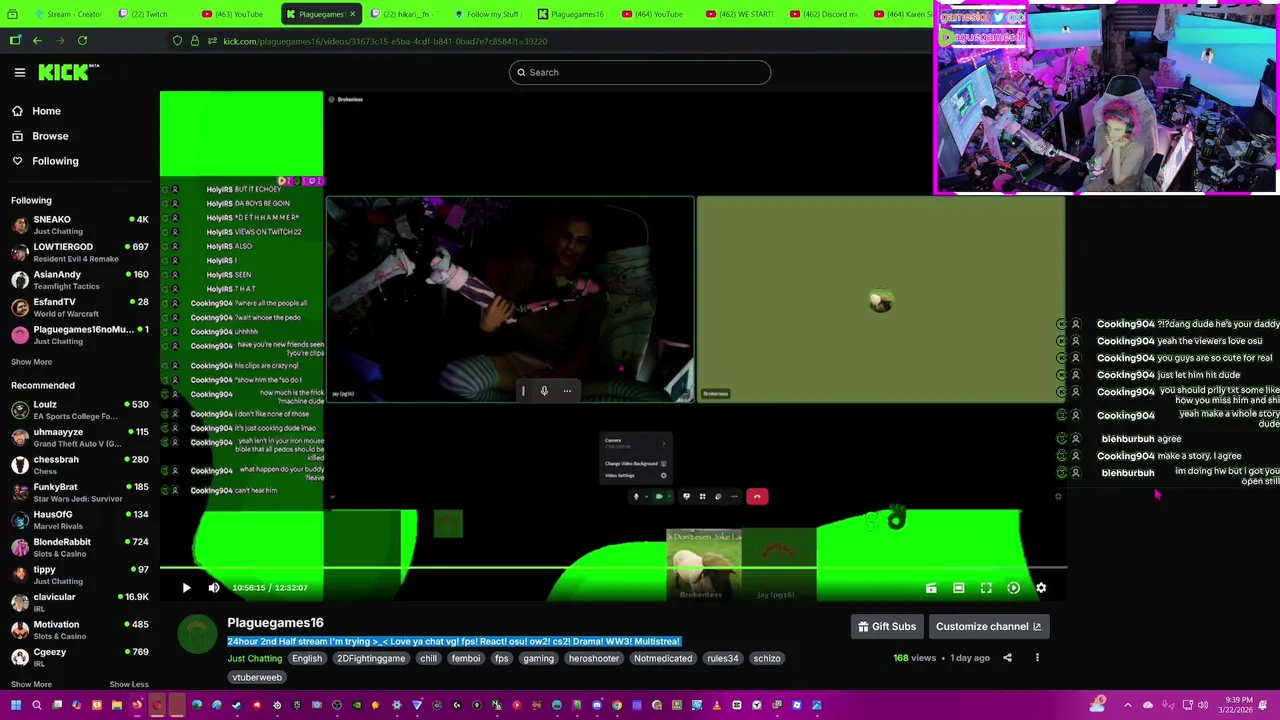Open HausOfG recommended channel
The image size is (1280, 720).
[x=80, y=520]
